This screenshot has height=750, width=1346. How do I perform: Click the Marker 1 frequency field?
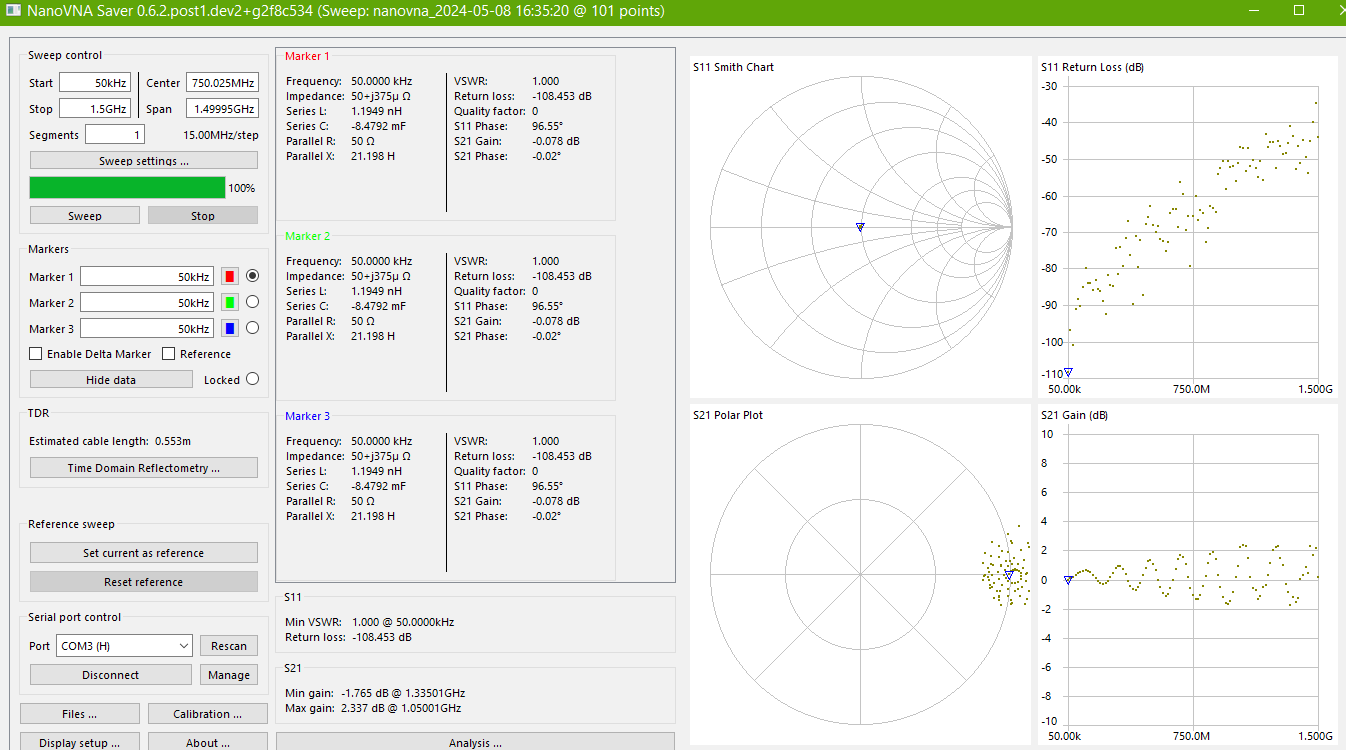point(148,276)
